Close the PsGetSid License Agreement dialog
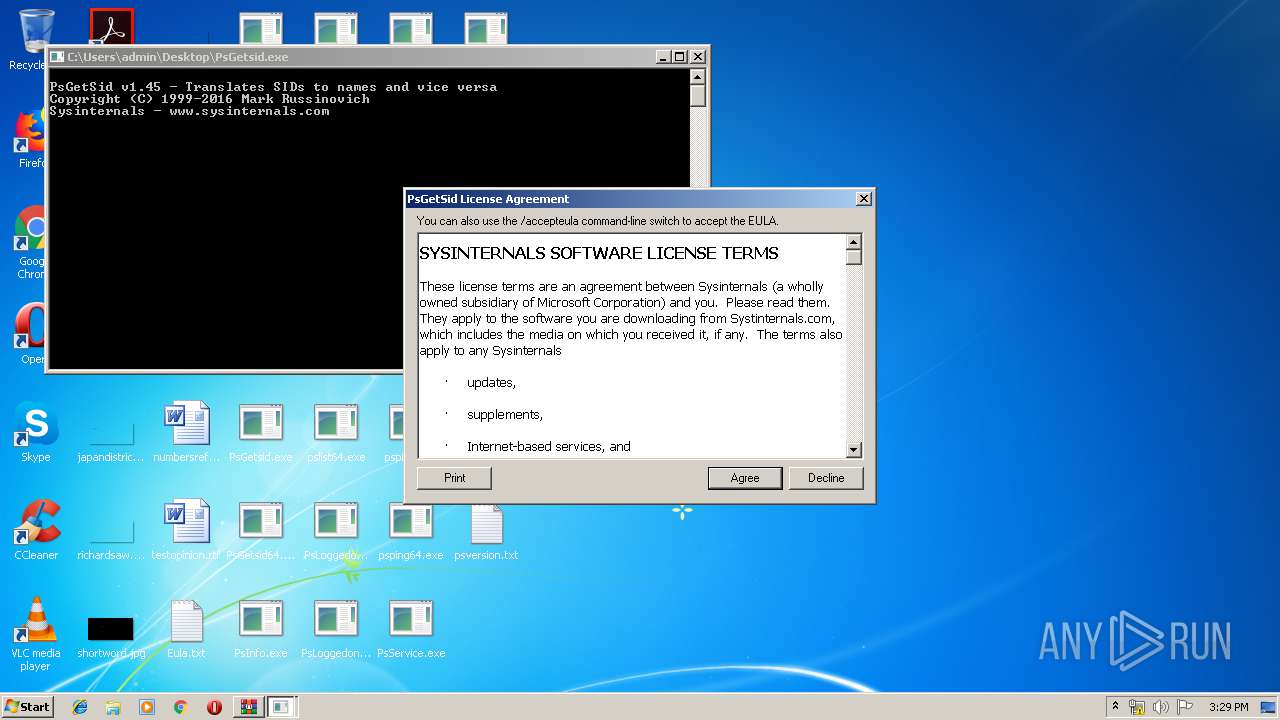Screen dimensions: 1280x720 pyautogui.click(x=864, y=199)
